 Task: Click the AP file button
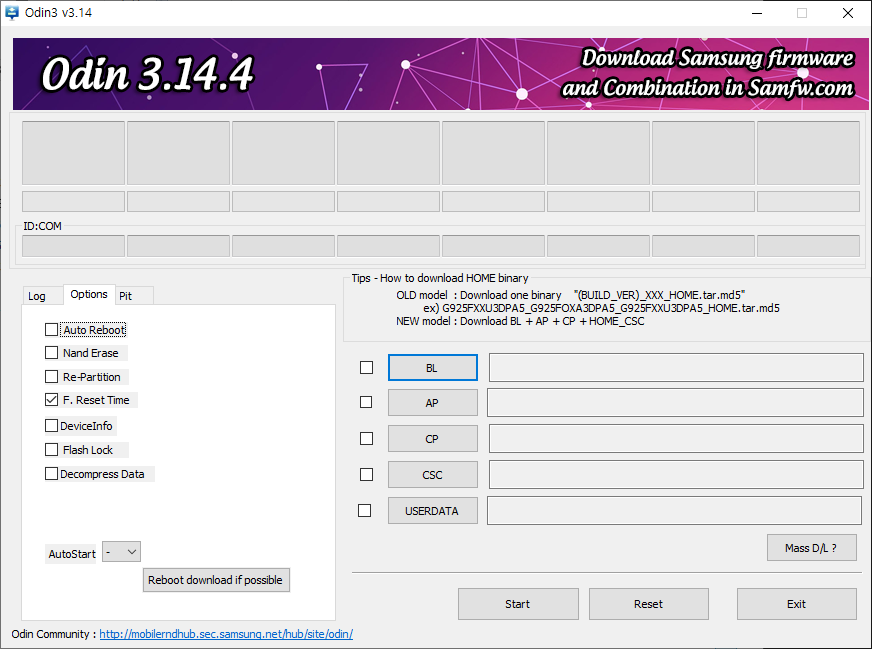pos(433,403)
